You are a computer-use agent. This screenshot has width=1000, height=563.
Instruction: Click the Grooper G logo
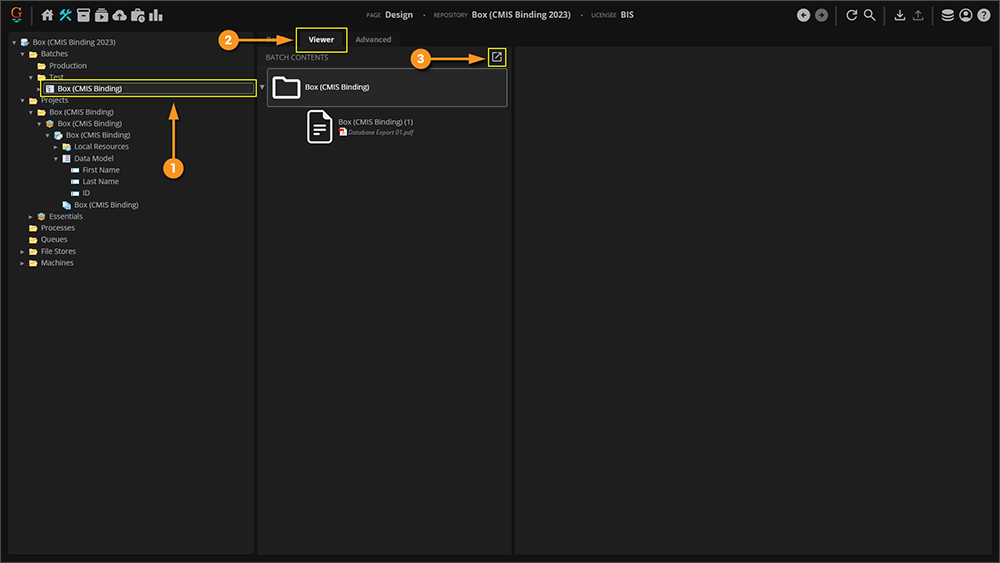[x=17, y=15]
